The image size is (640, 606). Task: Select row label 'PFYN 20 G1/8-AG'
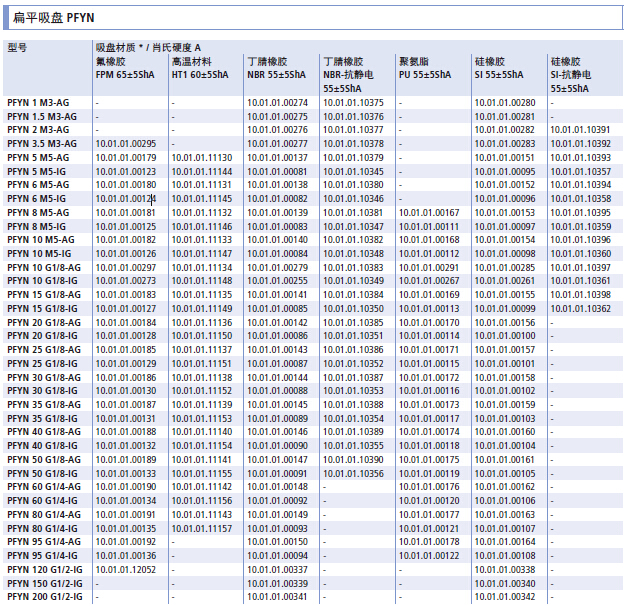coord(44,322)
